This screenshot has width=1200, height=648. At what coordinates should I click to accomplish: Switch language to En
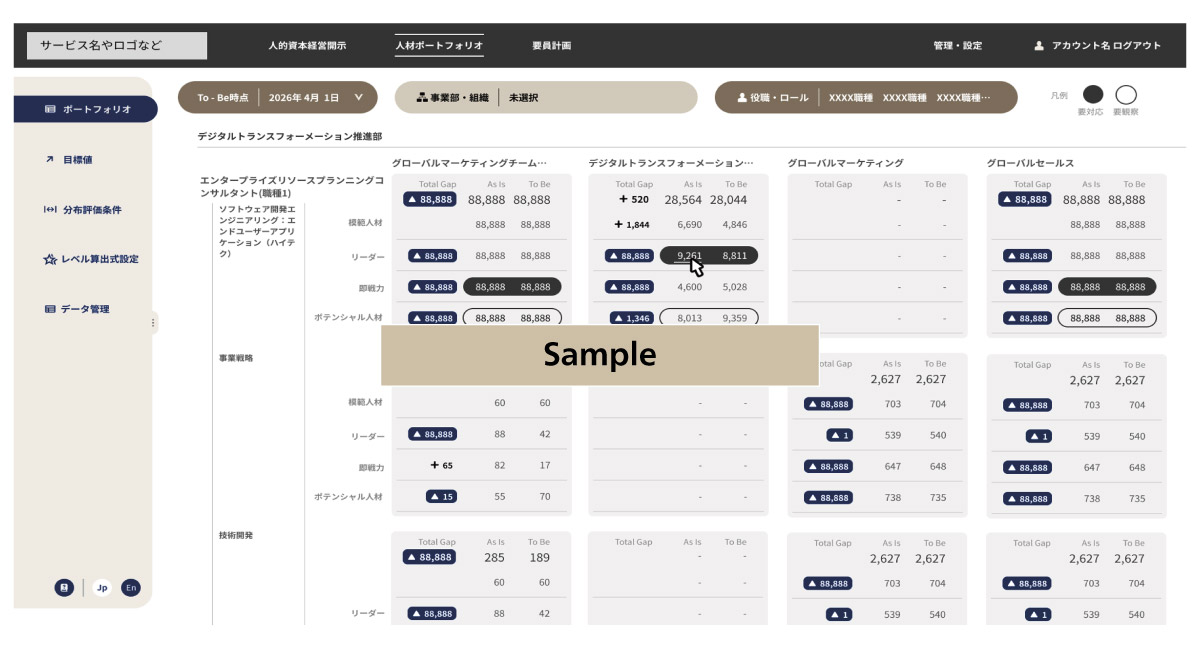point(131,588)
